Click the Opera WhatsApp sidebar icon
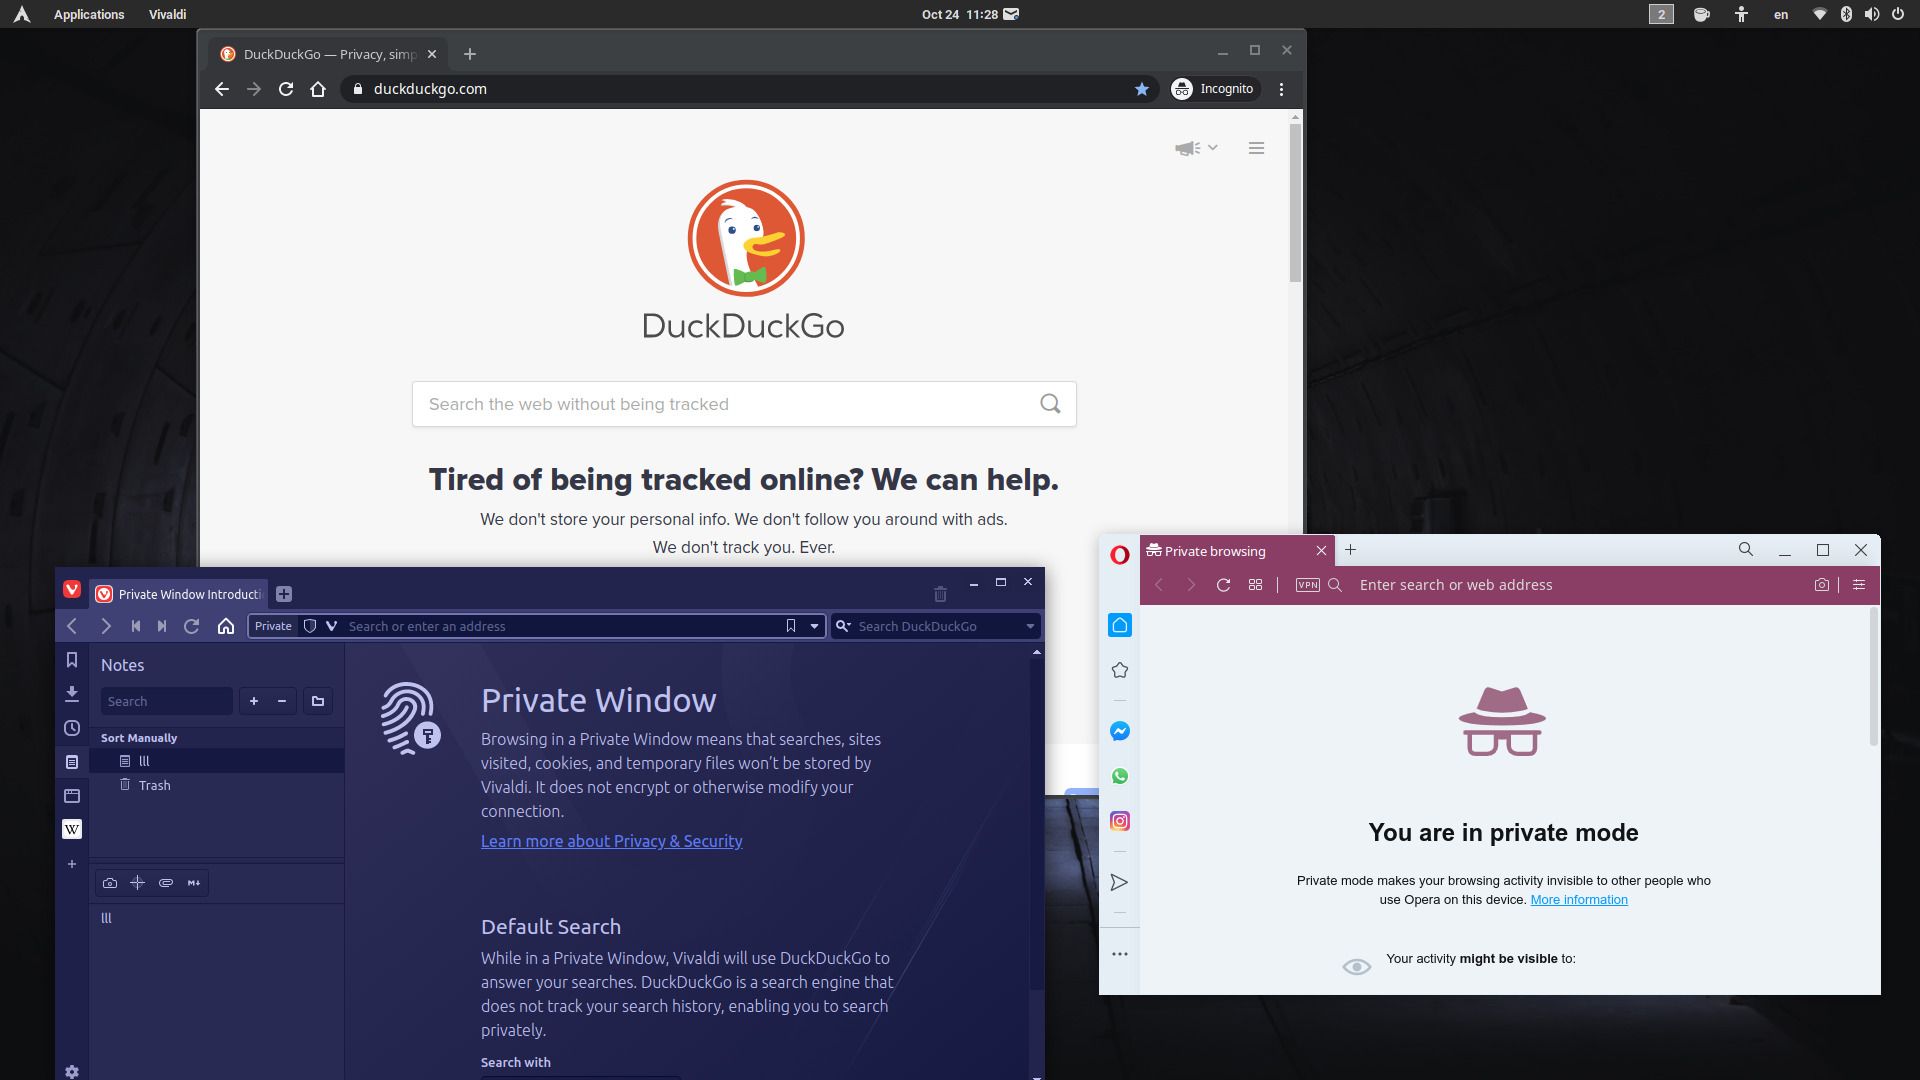The width and height of the screenshot is (1920, 1080). click(x=1118, y=777)
